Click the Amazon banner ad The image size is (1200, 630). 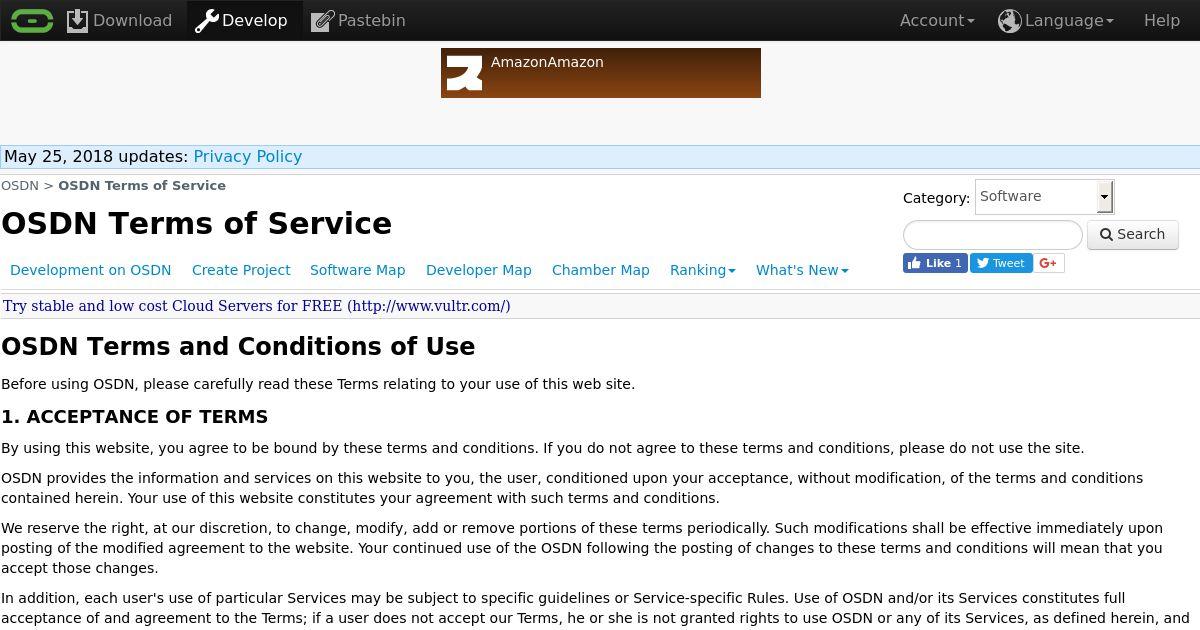(x=601, y=73)
